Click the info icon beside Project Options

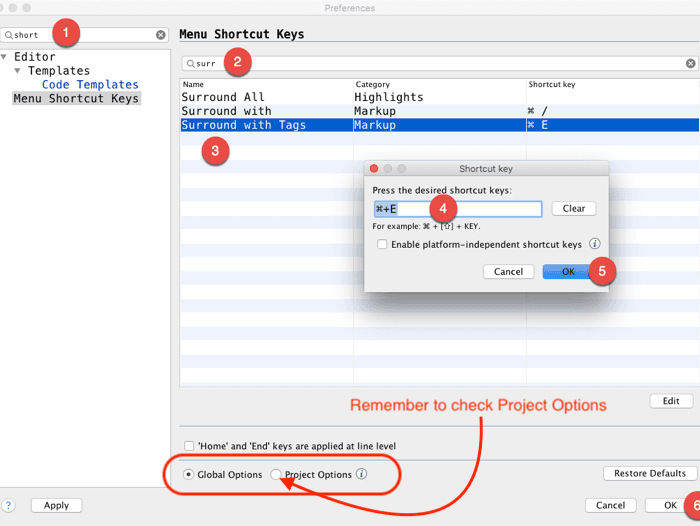tap(362, 475)
